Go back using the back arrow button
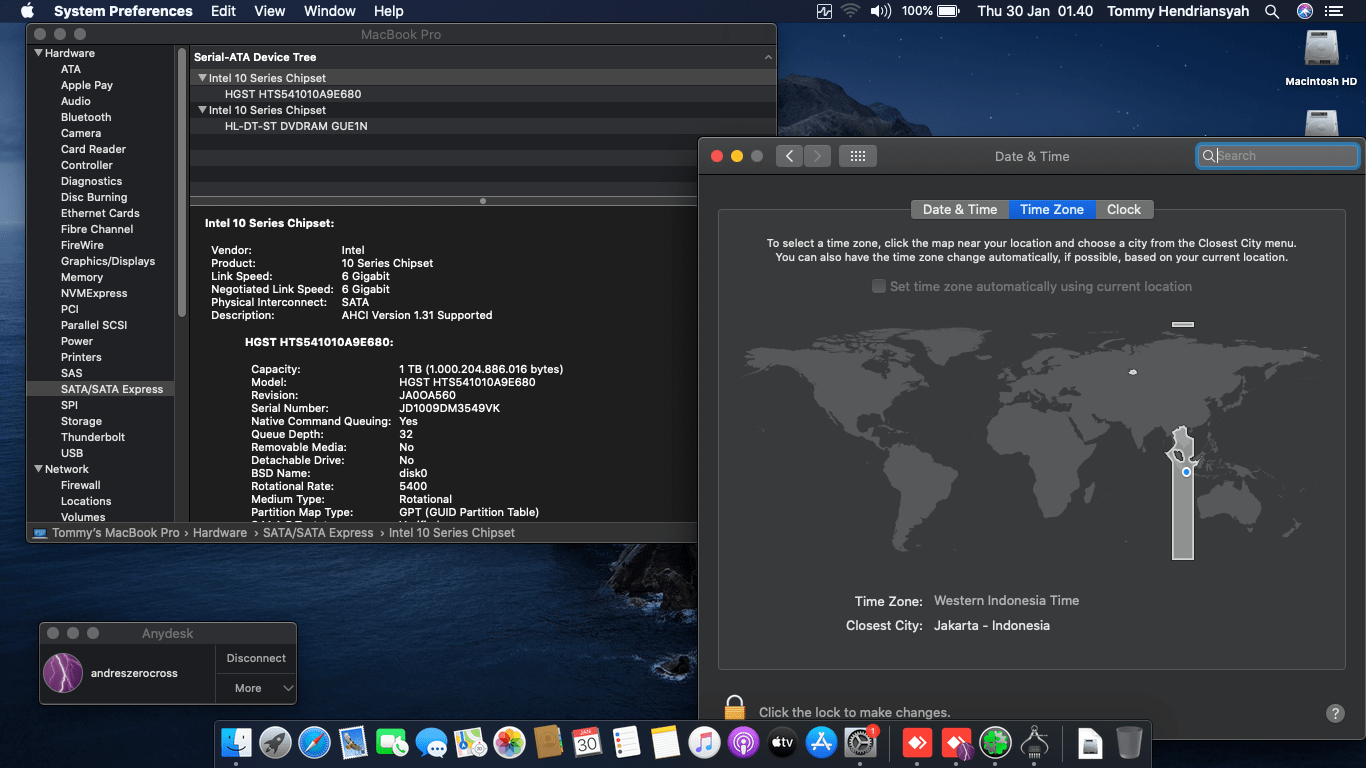 click(789, 156)
